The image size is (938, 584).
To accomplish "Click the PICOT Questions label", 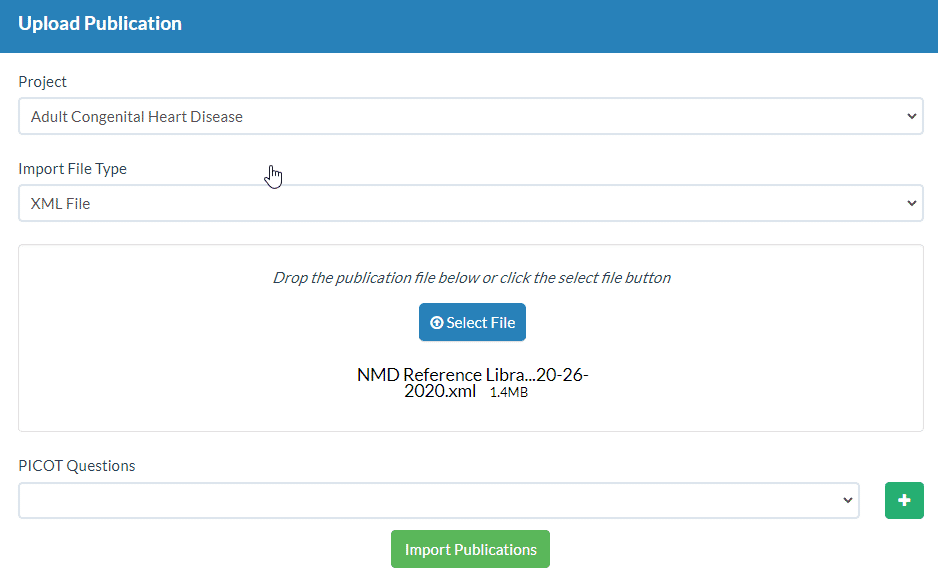I will coord(77,466).
